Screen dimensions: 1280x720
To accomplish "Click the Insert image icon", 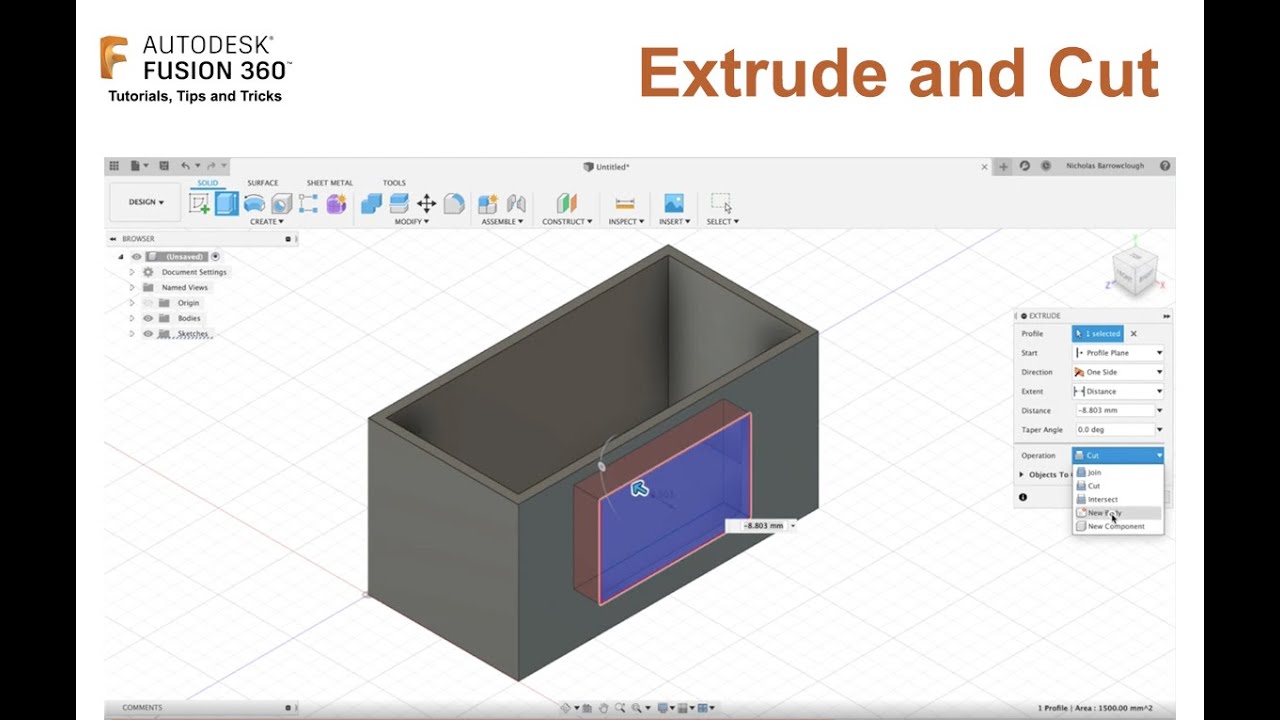I will click(x=674, y=204).
